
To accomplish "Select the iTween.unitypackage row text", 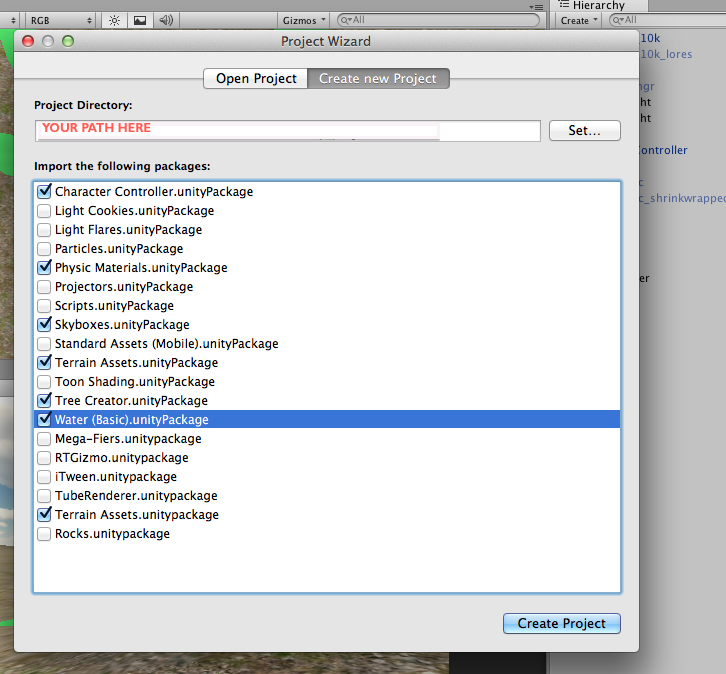I will (x=116, y=476).
